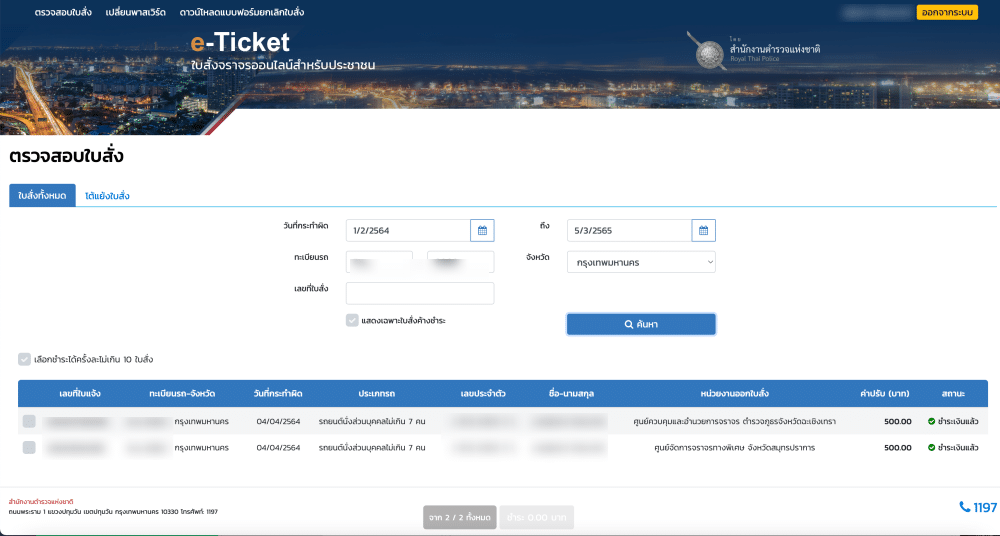Click green paid status icon in second row

point(931,448)
